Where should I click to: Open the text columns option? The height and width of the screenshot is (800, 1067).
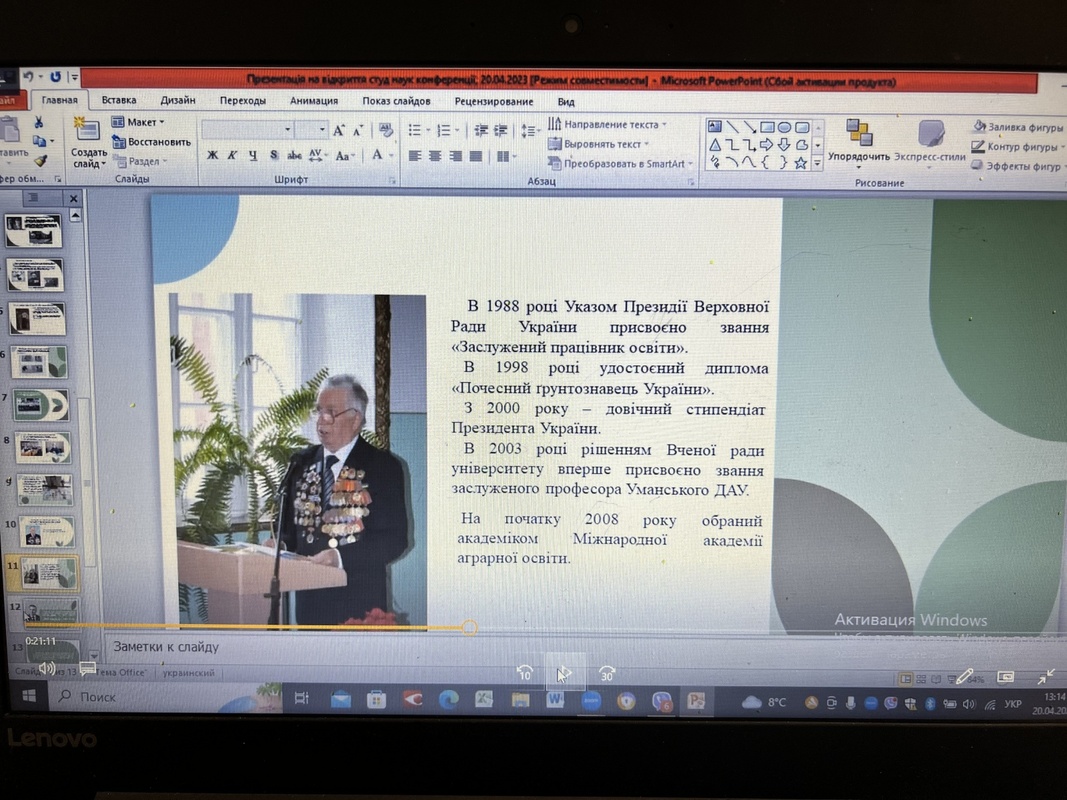pyautogui.click(x=504, y=156)
